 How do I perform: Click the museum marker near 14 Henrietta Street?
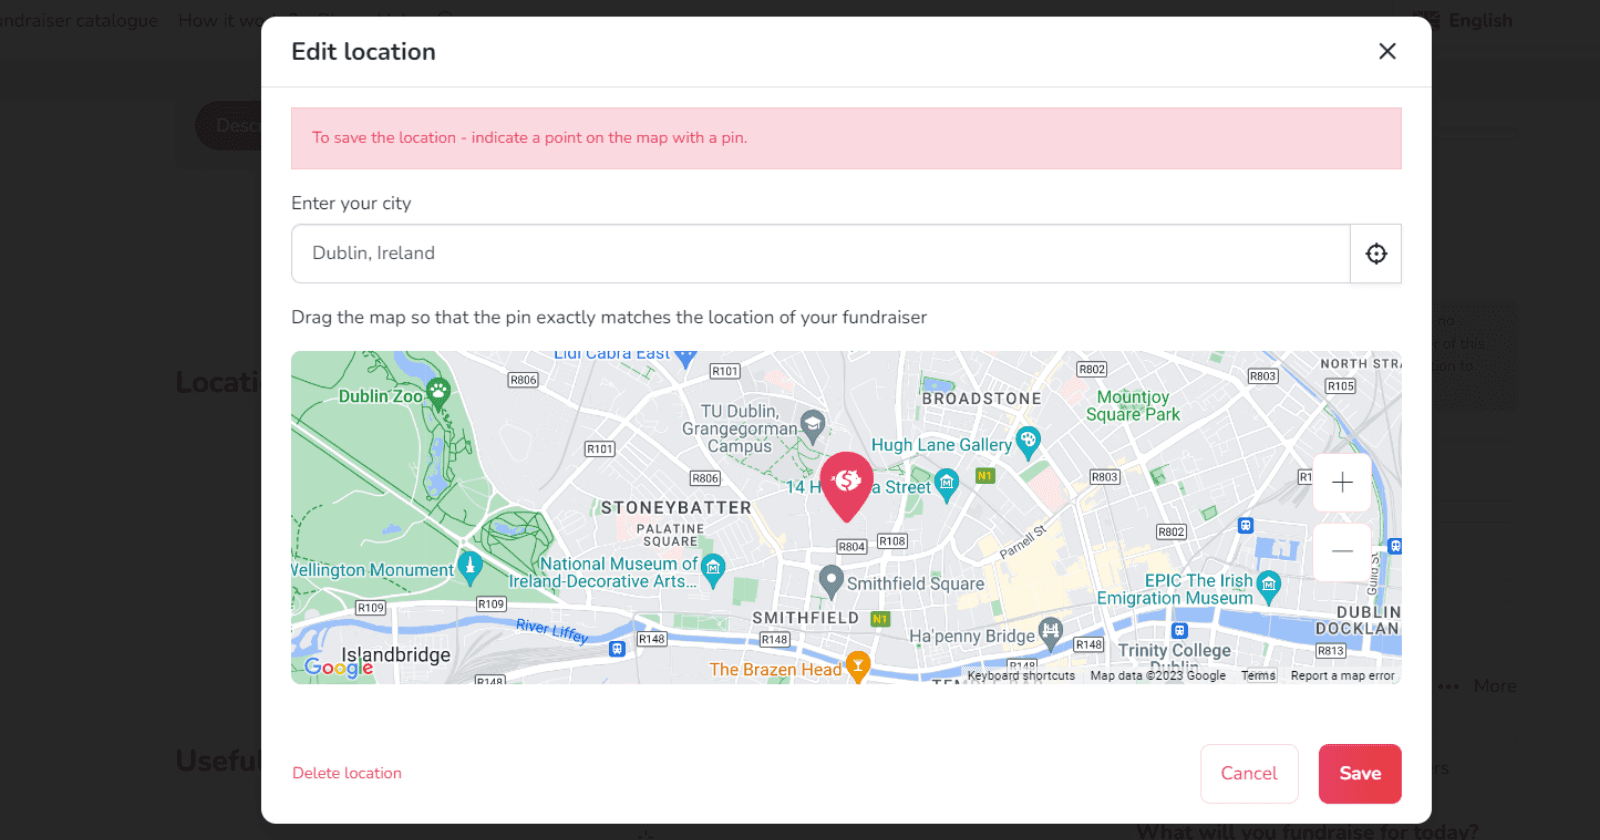pos(946,484)
